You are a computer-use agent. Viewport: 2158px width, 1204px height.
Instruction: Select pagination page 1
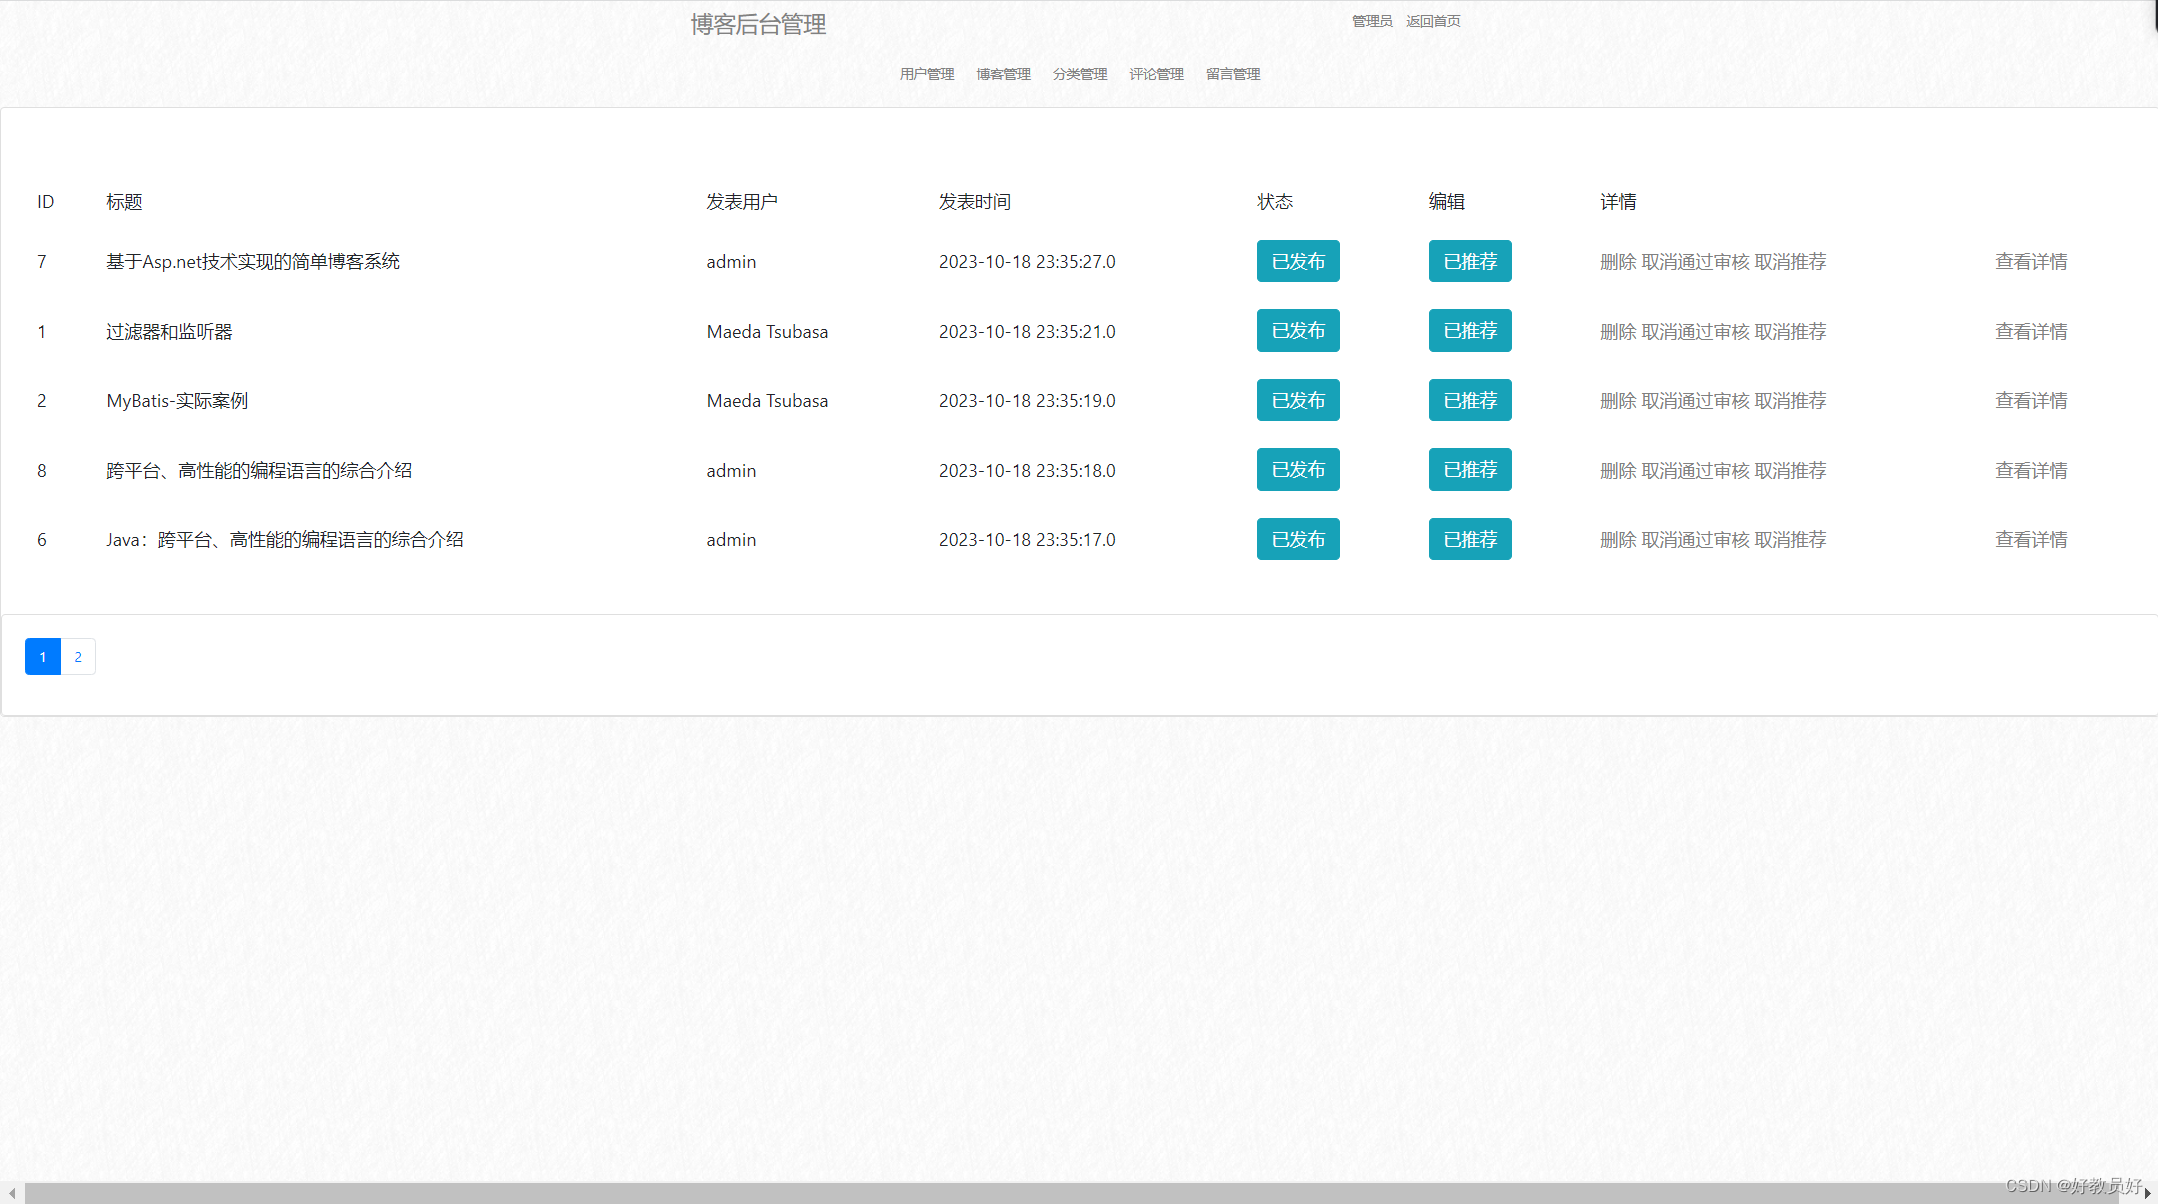[42, 656]
